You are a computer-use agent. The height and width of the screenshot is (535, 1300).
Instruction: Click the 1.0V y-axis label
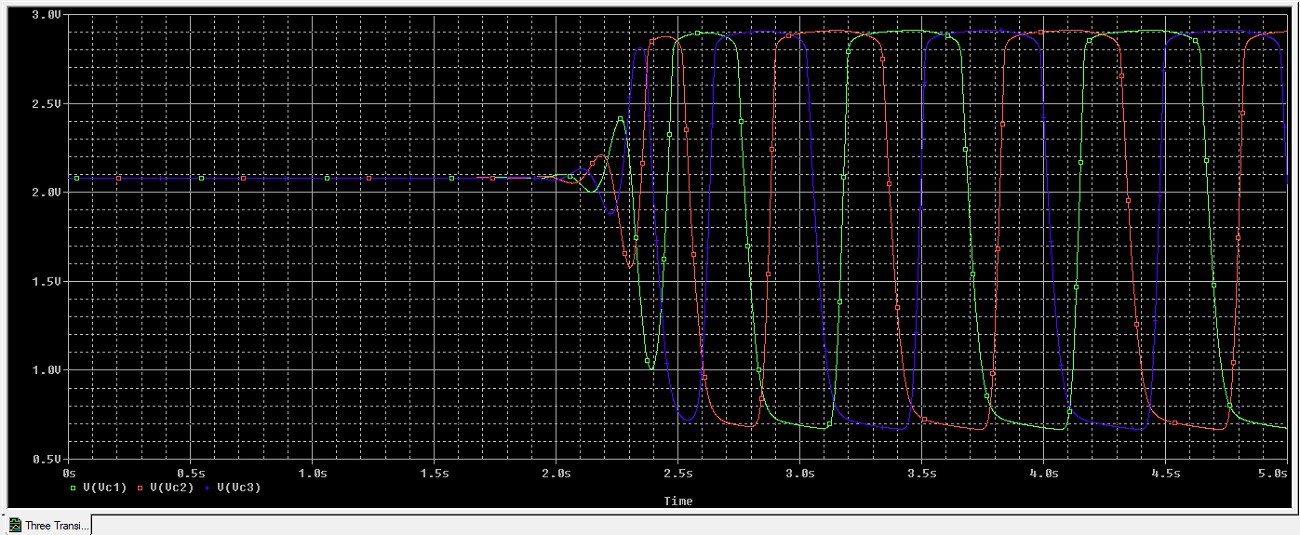tap(46, 370)
